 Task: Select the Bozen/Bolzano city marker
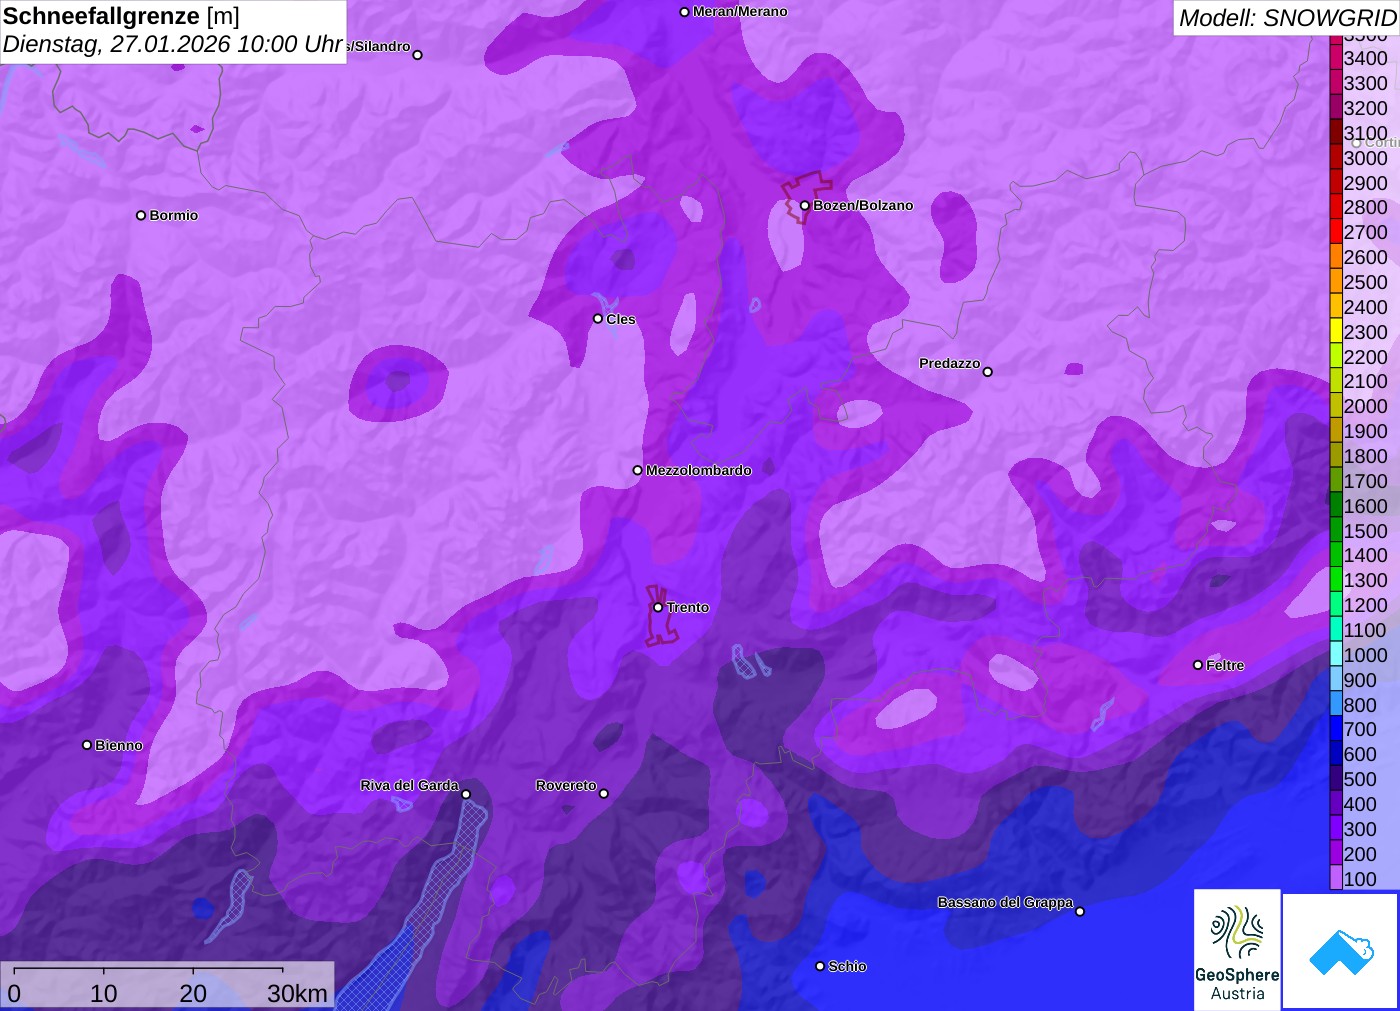(804, 205)
